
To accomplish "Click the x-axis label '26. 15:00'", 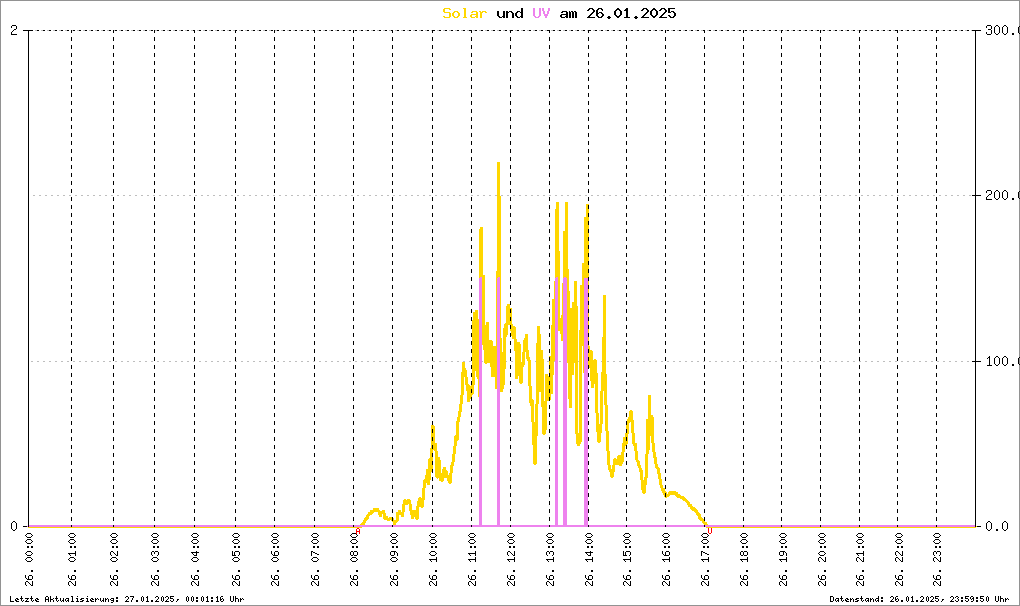I will (628, 560).
